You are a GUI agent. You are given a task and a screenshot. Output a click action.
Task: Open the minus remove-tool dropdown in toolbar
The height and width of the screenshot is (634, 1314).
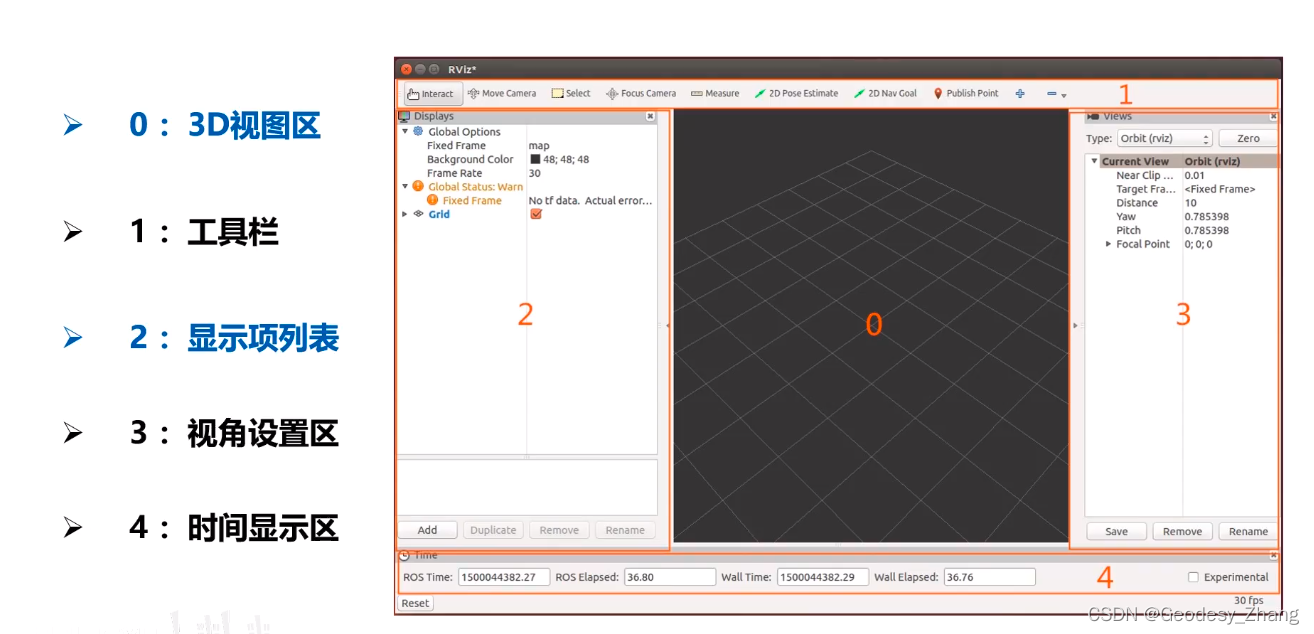pyautogui.click(x=1056, y=94)
